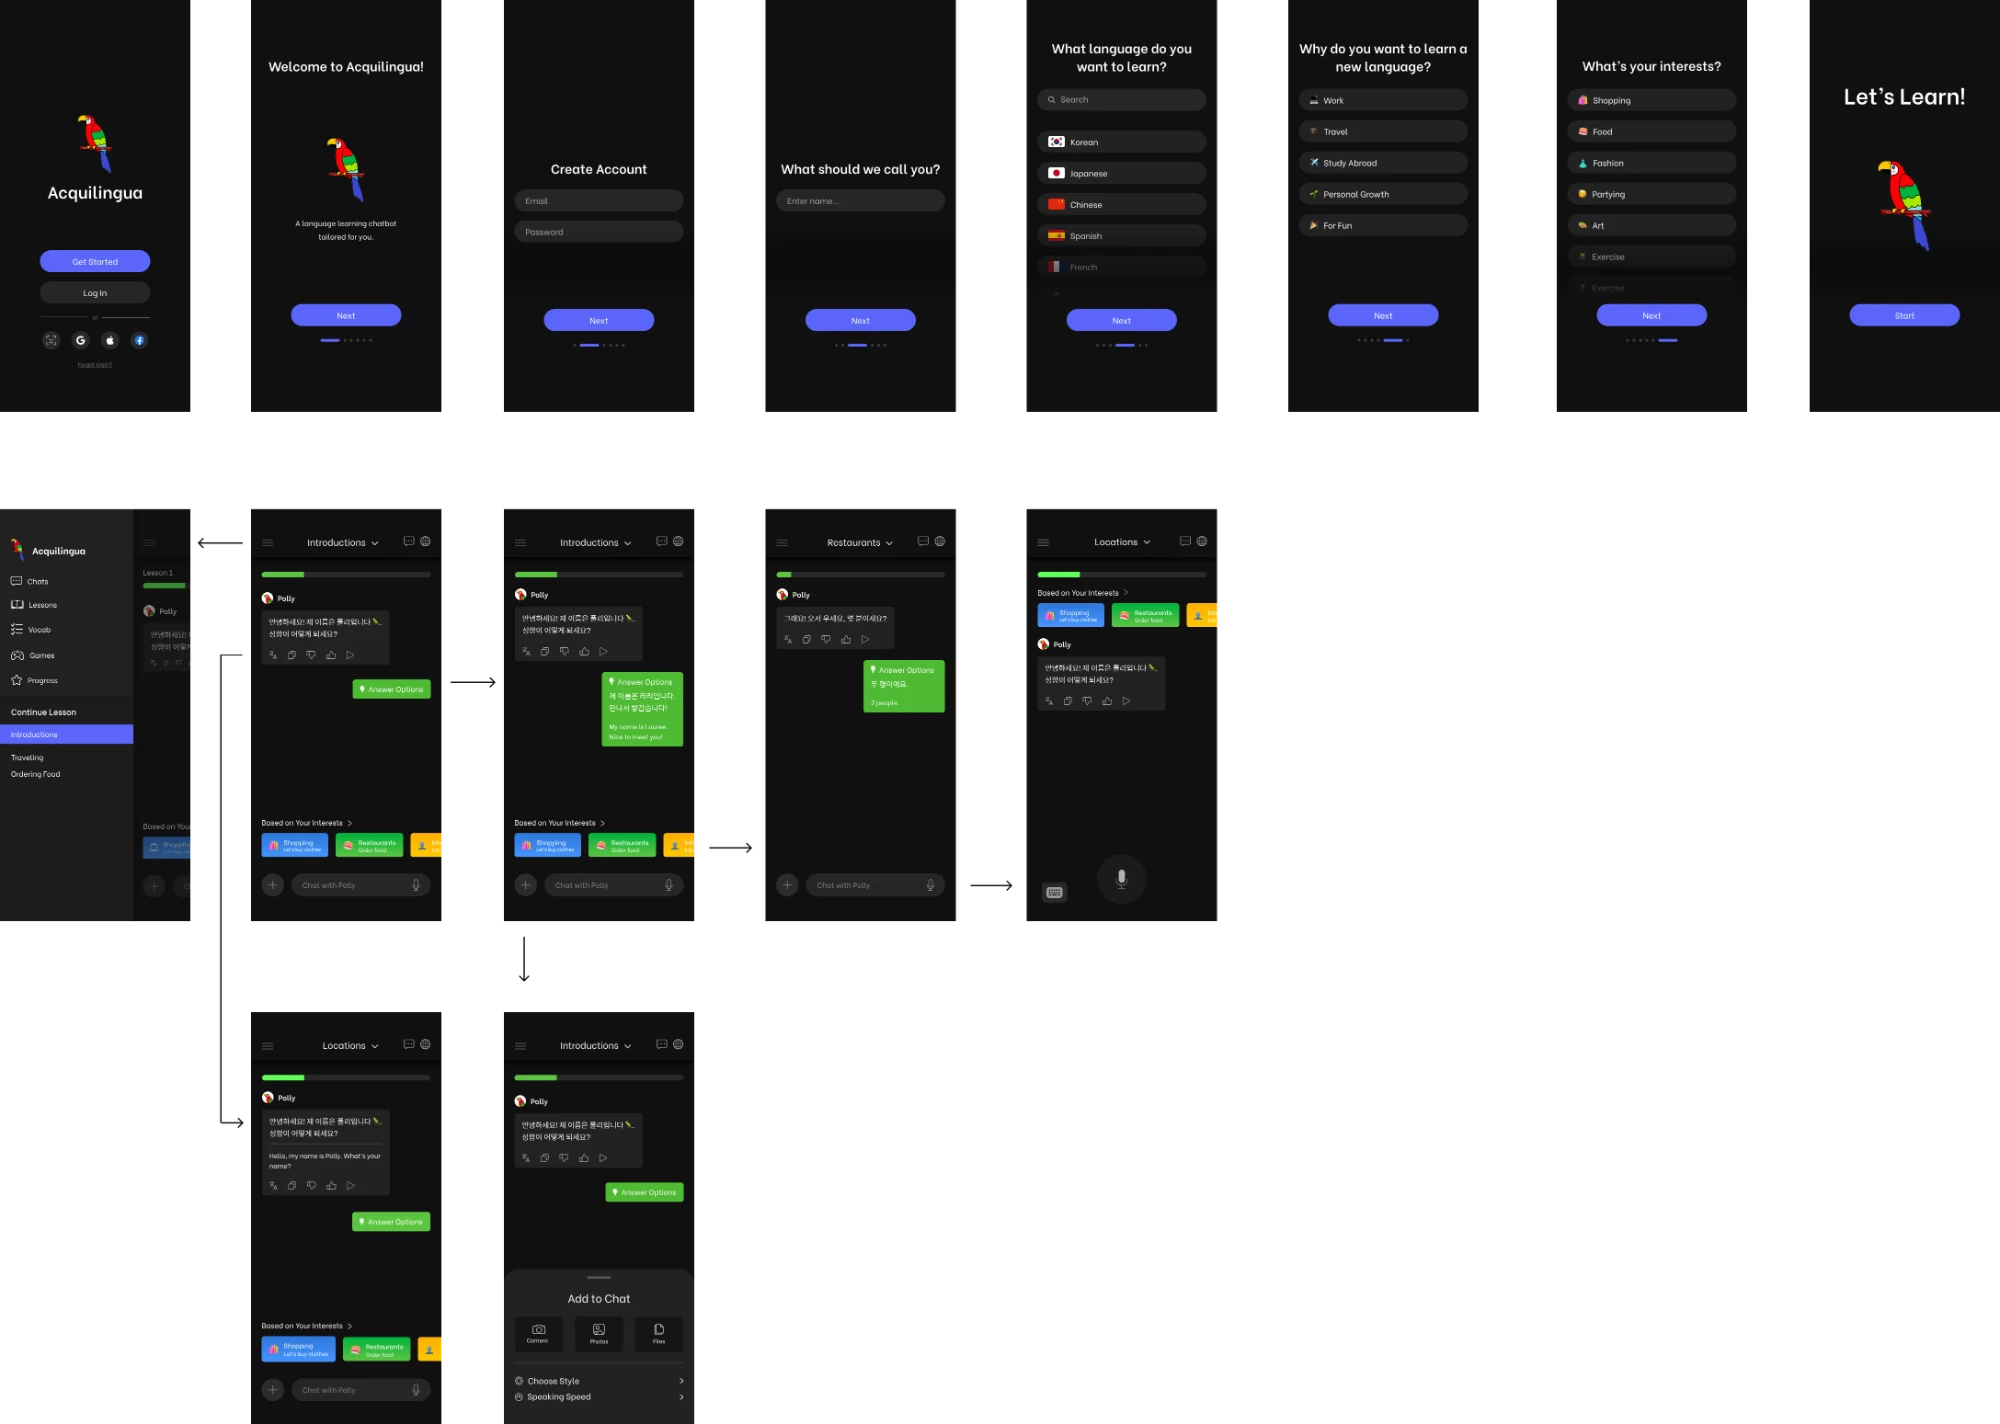Select Korean language option
This screenshot has height=1424, width=2000.
coord(1121,142)
